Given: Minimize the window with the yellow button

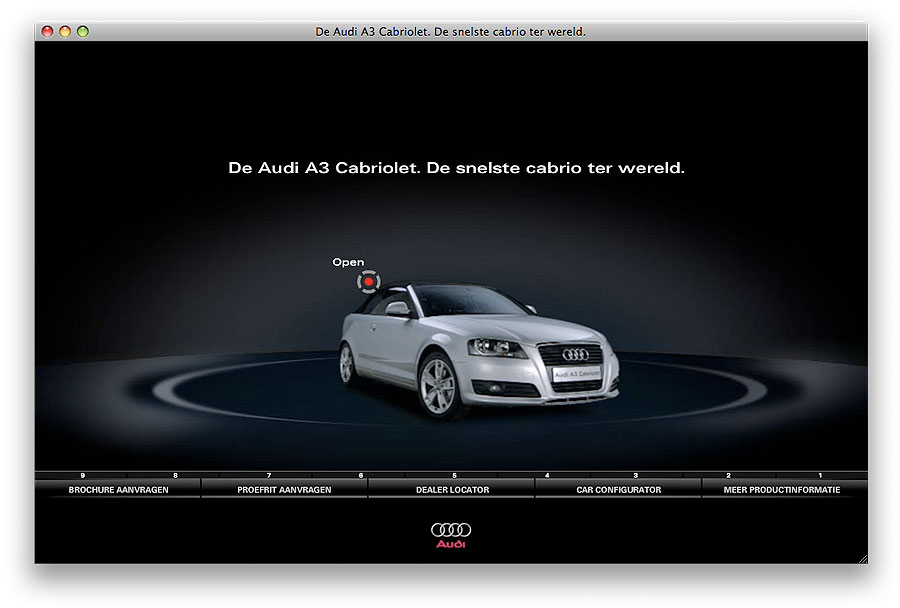Looking at the screenshot, I should (x=65, y=32).
